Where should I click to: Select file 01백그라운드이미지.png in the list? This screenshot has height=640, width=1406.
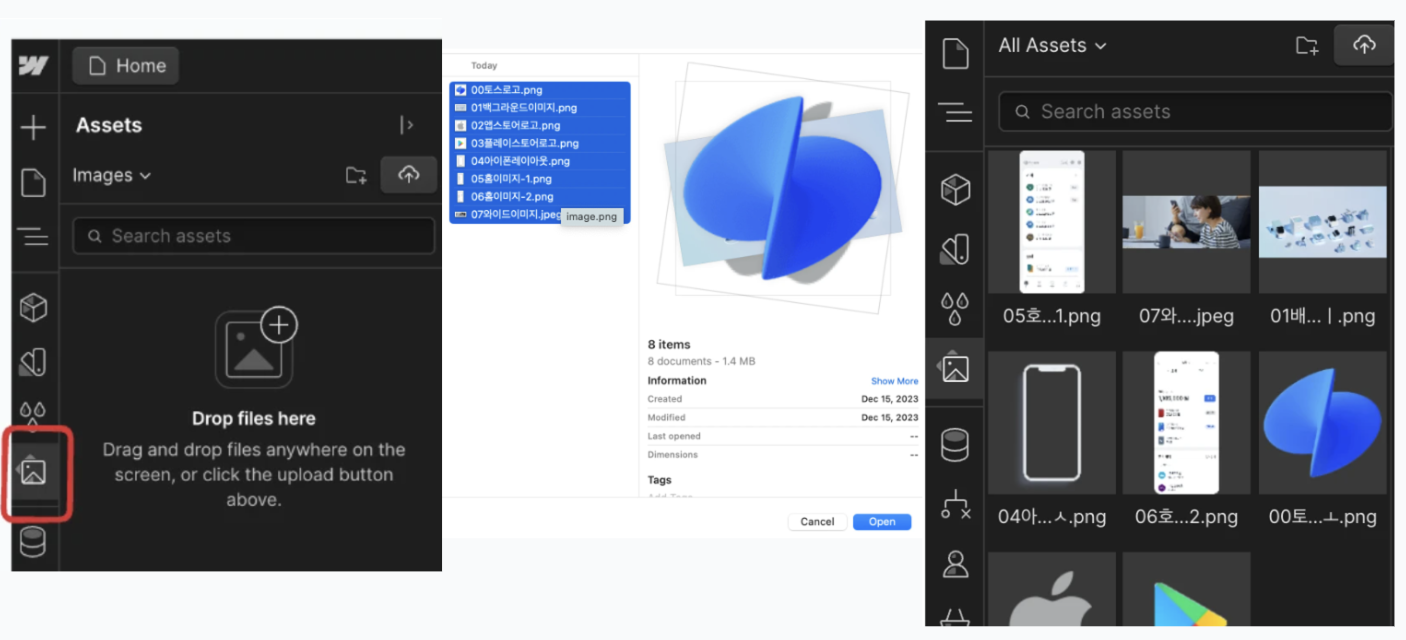pos(540,108)
